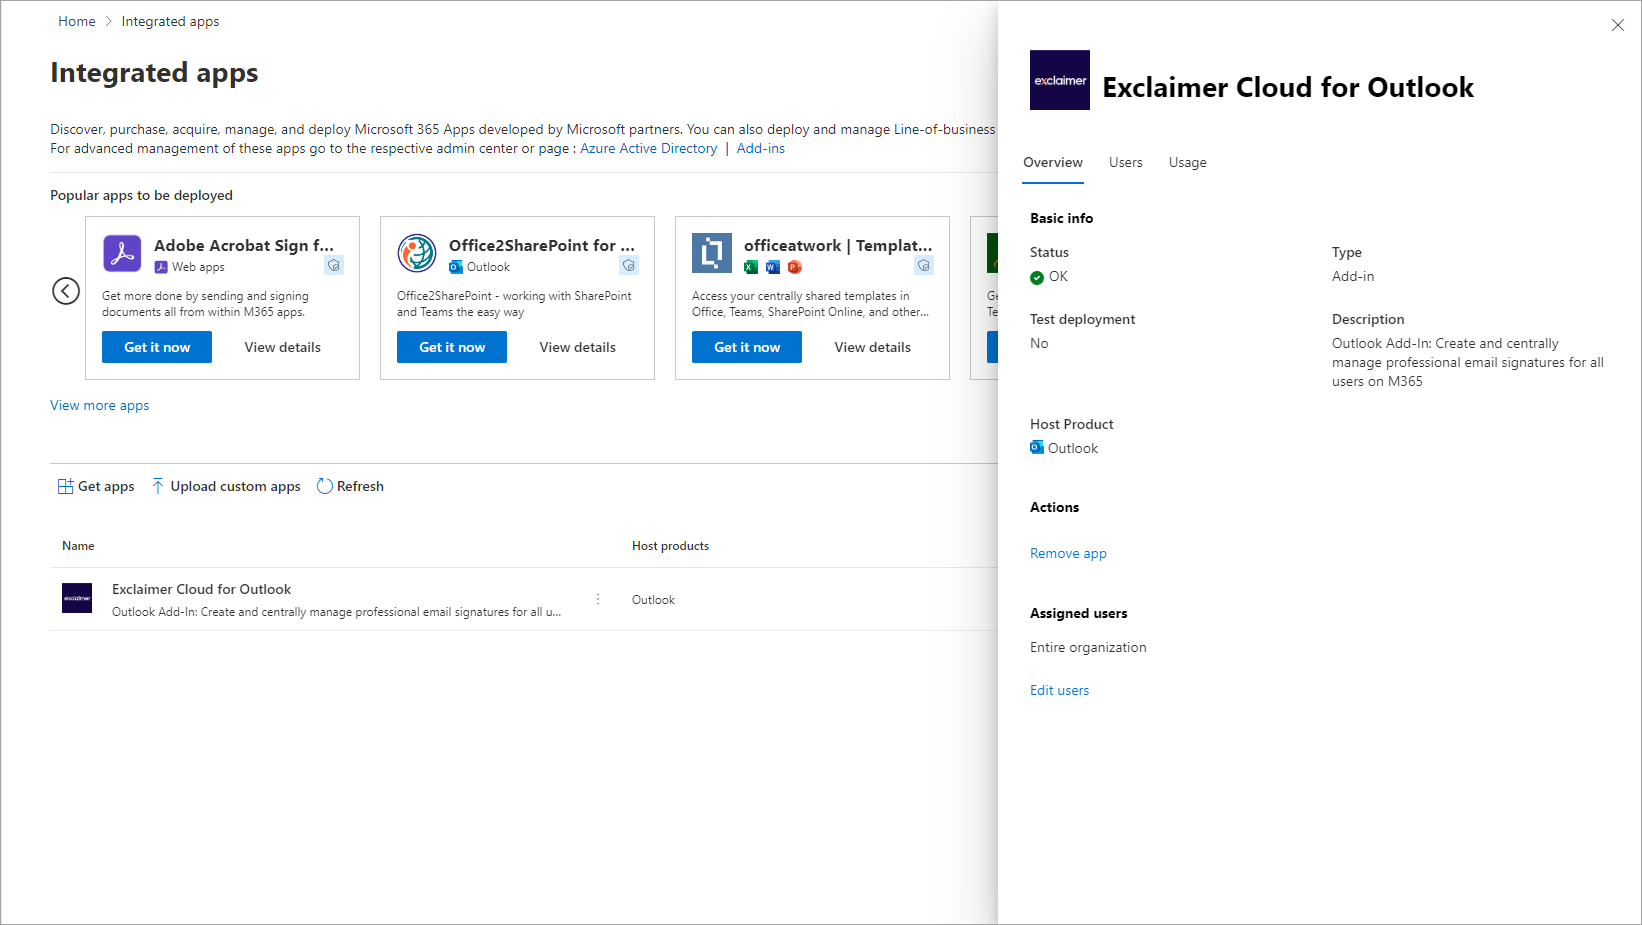Click Edit users link

pyautogui.click(x=1060, y=690)
